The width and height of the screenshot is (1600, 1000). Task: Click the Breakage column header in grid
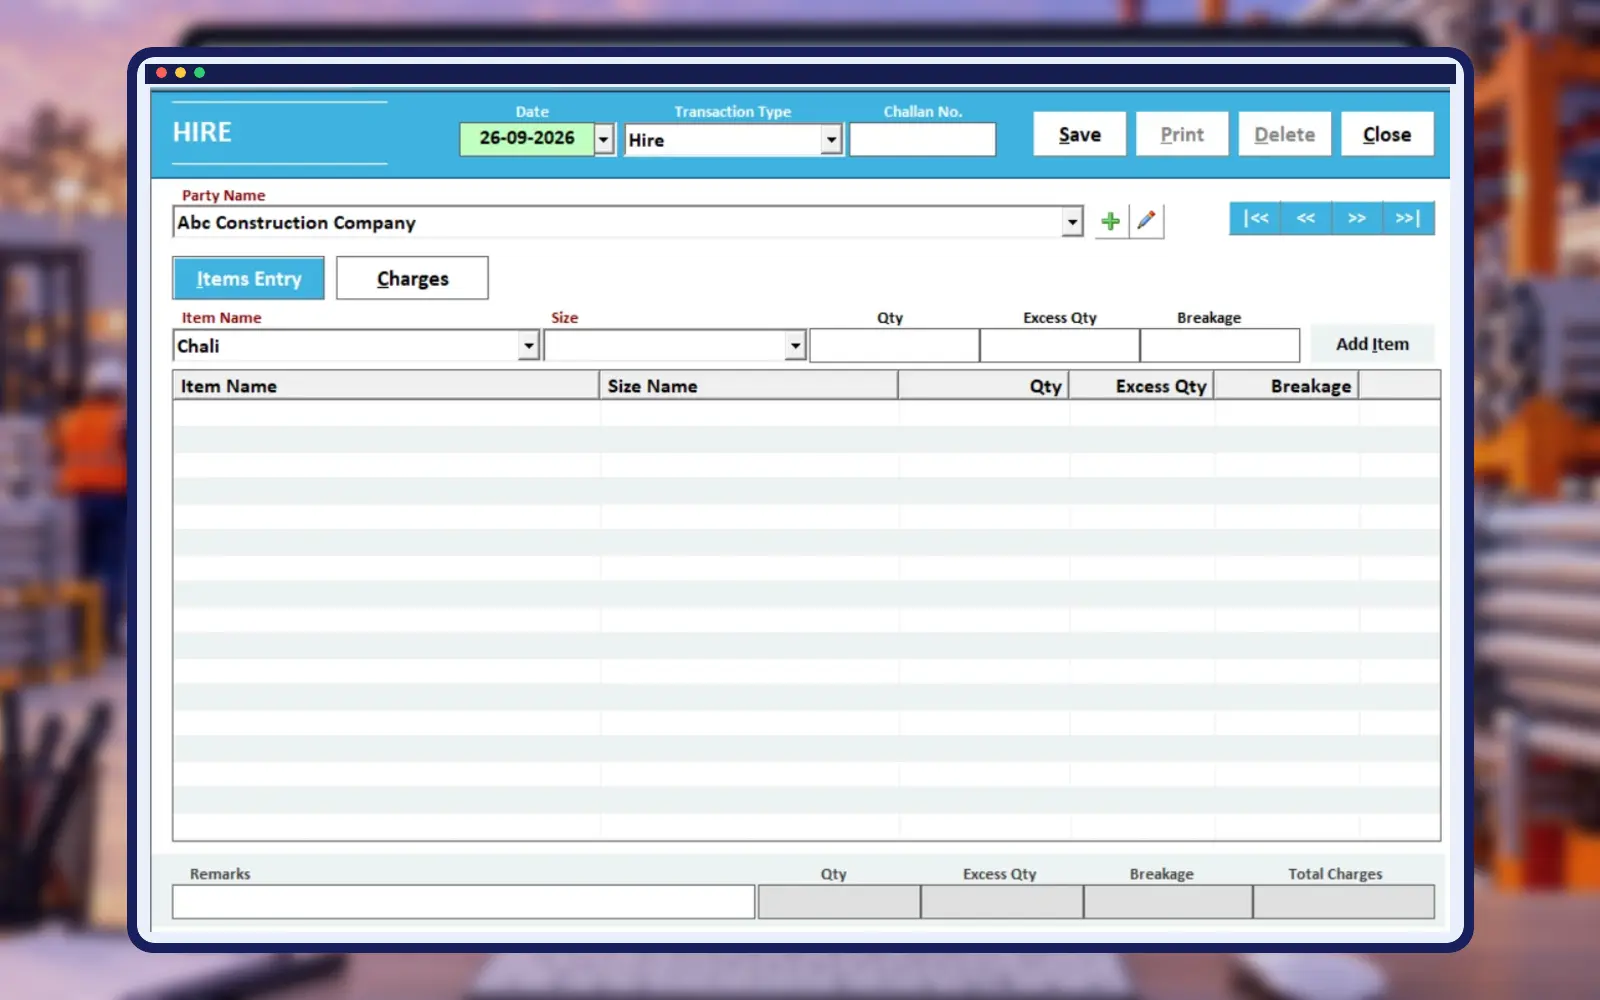click(1286, 386)
